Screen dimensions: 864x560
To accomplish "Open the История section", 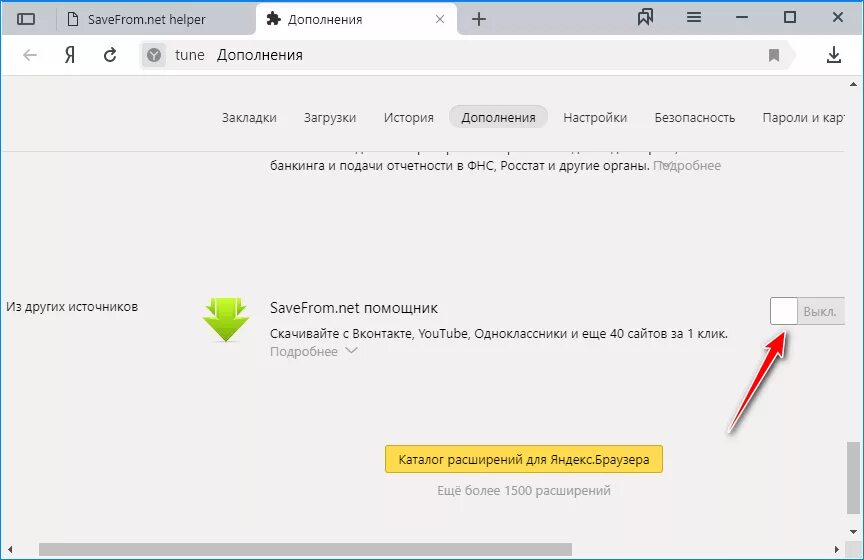I will [408, 117].
